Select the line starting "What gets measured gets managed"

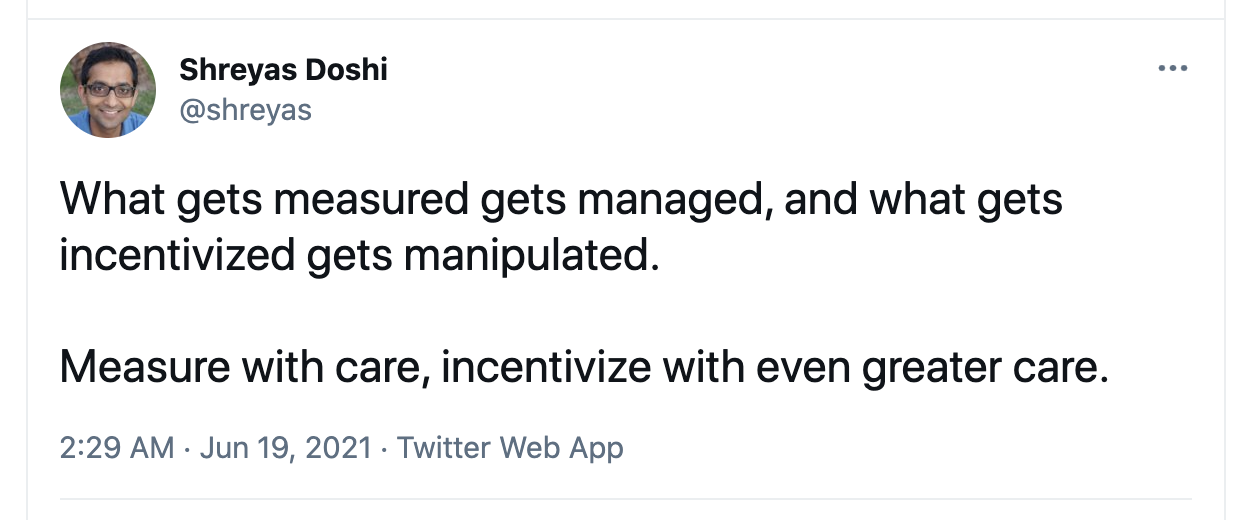(561, 200)
